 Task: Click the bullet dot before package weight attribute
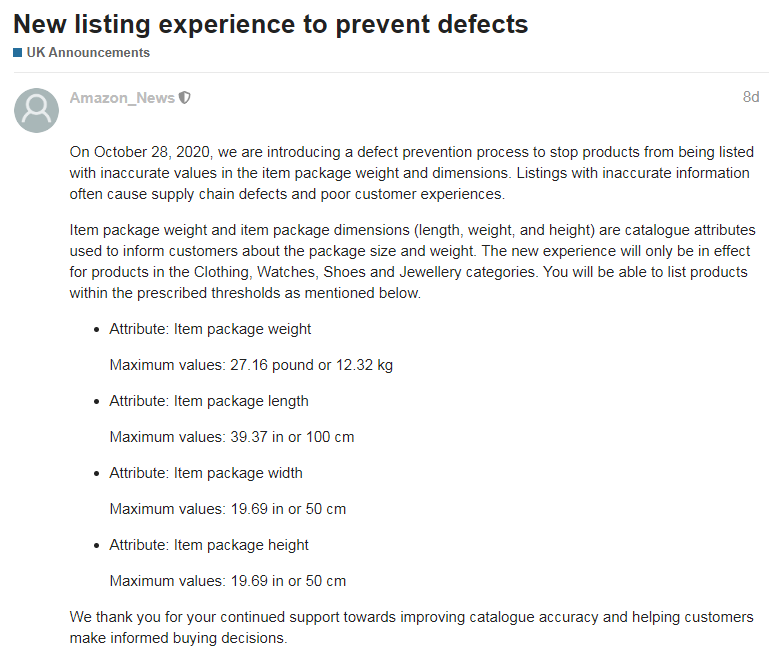tap(97, 330)
